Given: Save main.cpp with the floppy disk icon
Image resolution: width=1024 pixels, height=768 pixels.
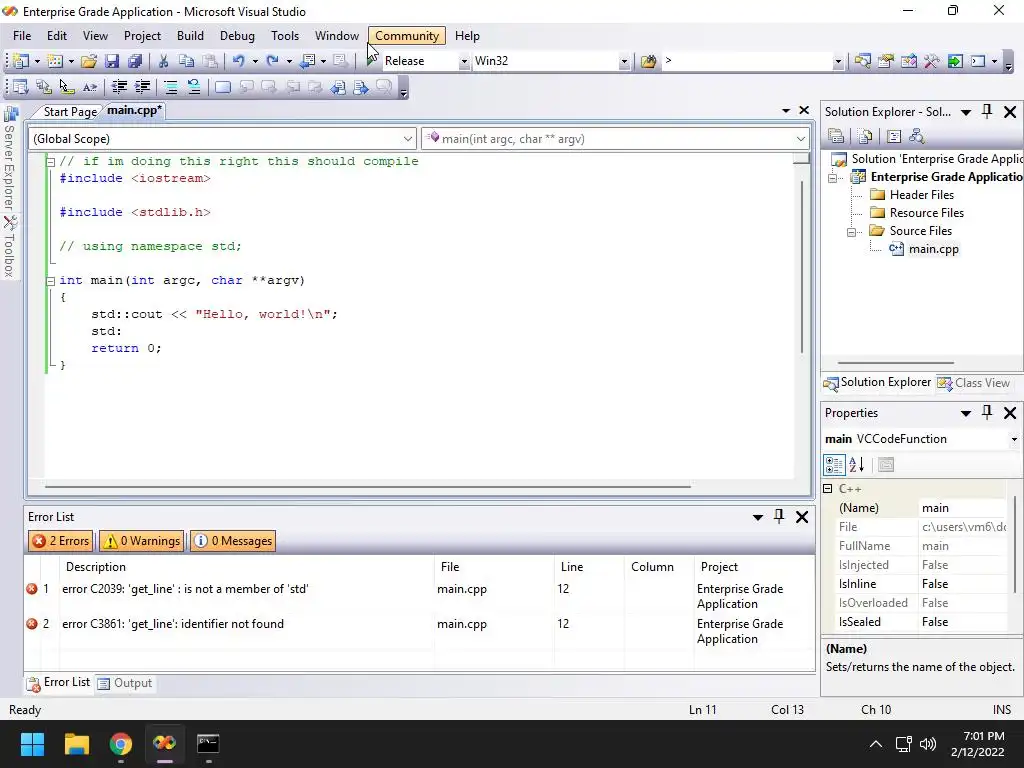Looking at the screenshot, I should pyautogui.click(x=112, y=61).
